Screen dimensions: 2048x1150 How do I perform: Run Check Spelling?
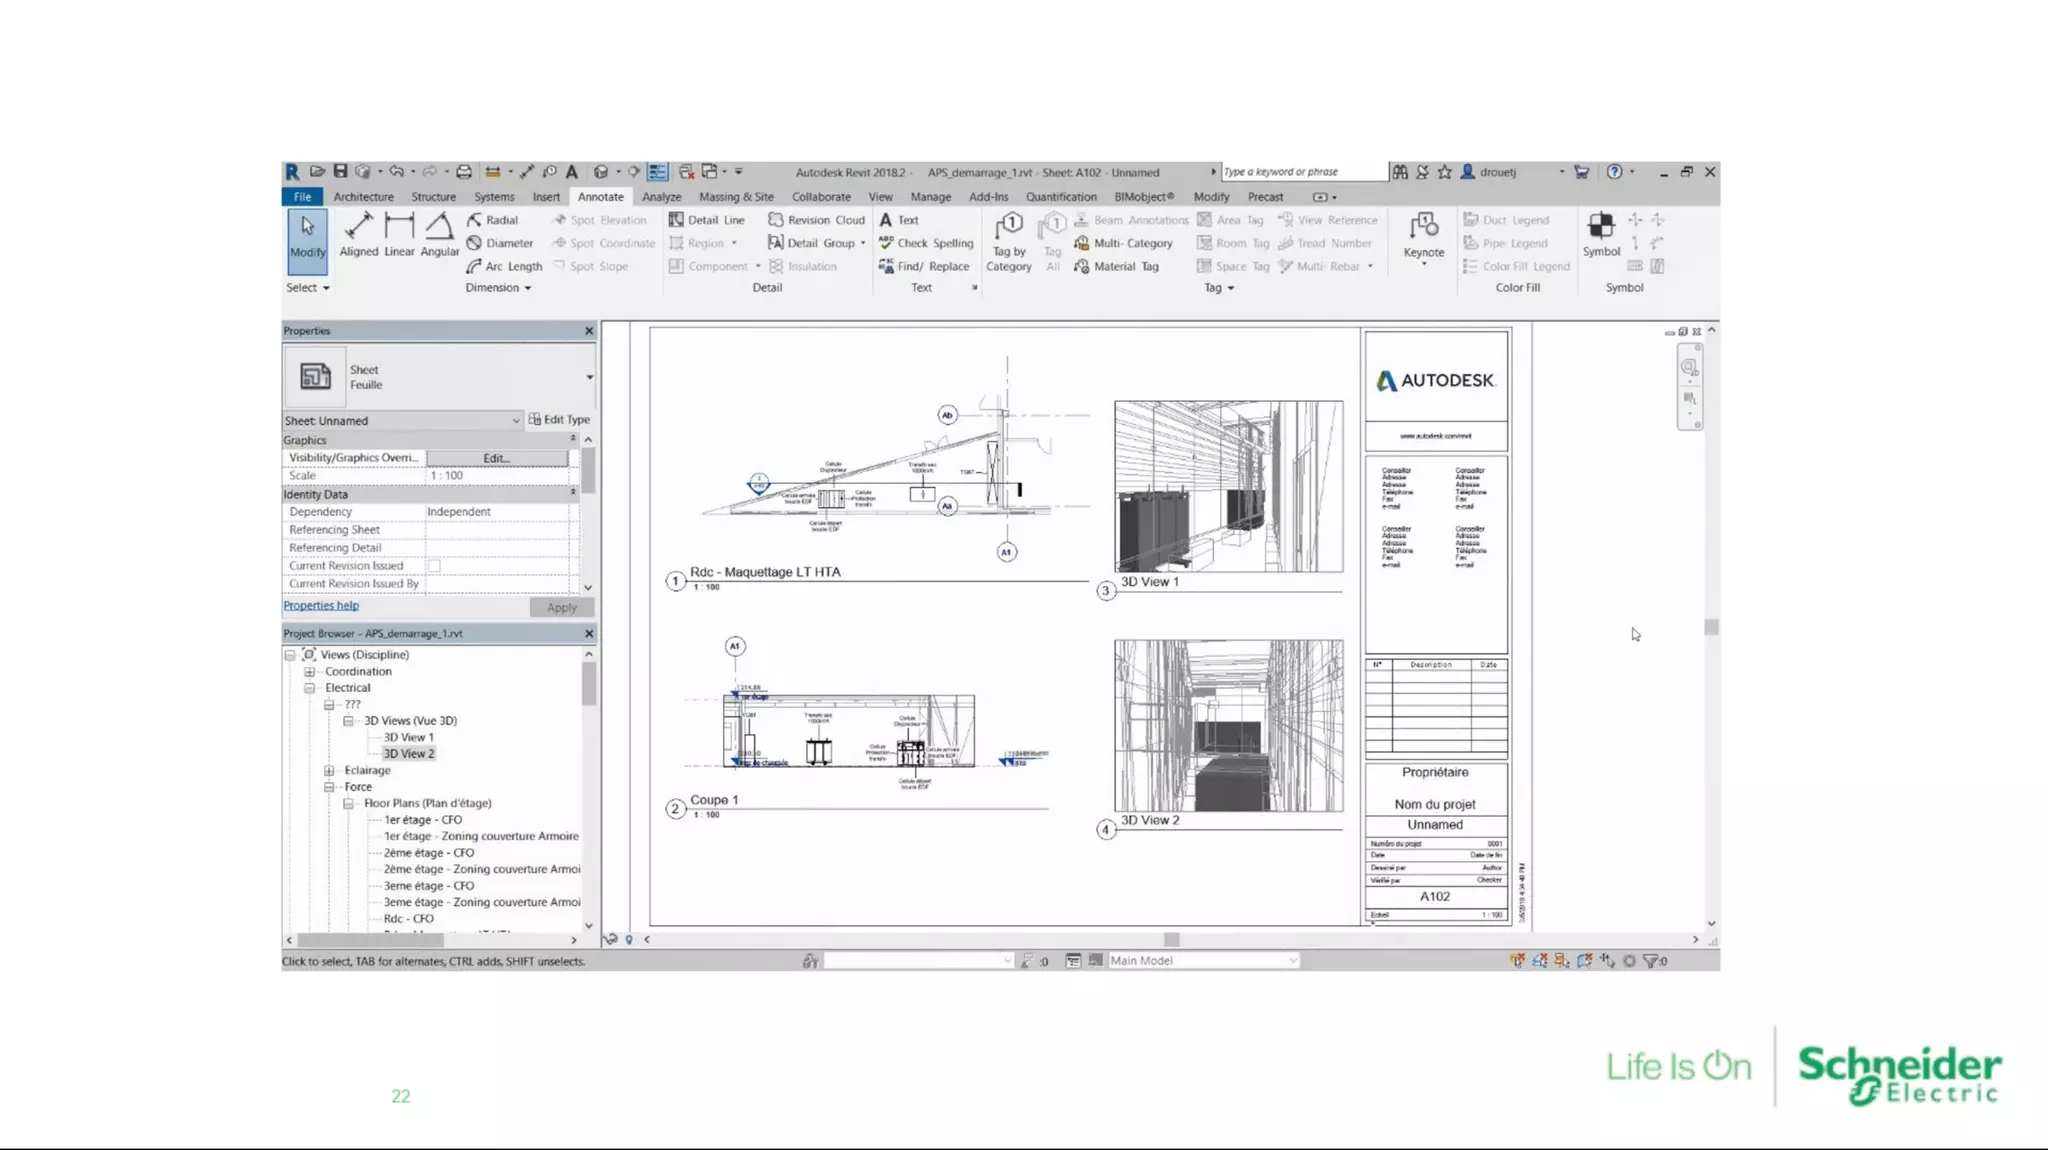click(926, 243)
